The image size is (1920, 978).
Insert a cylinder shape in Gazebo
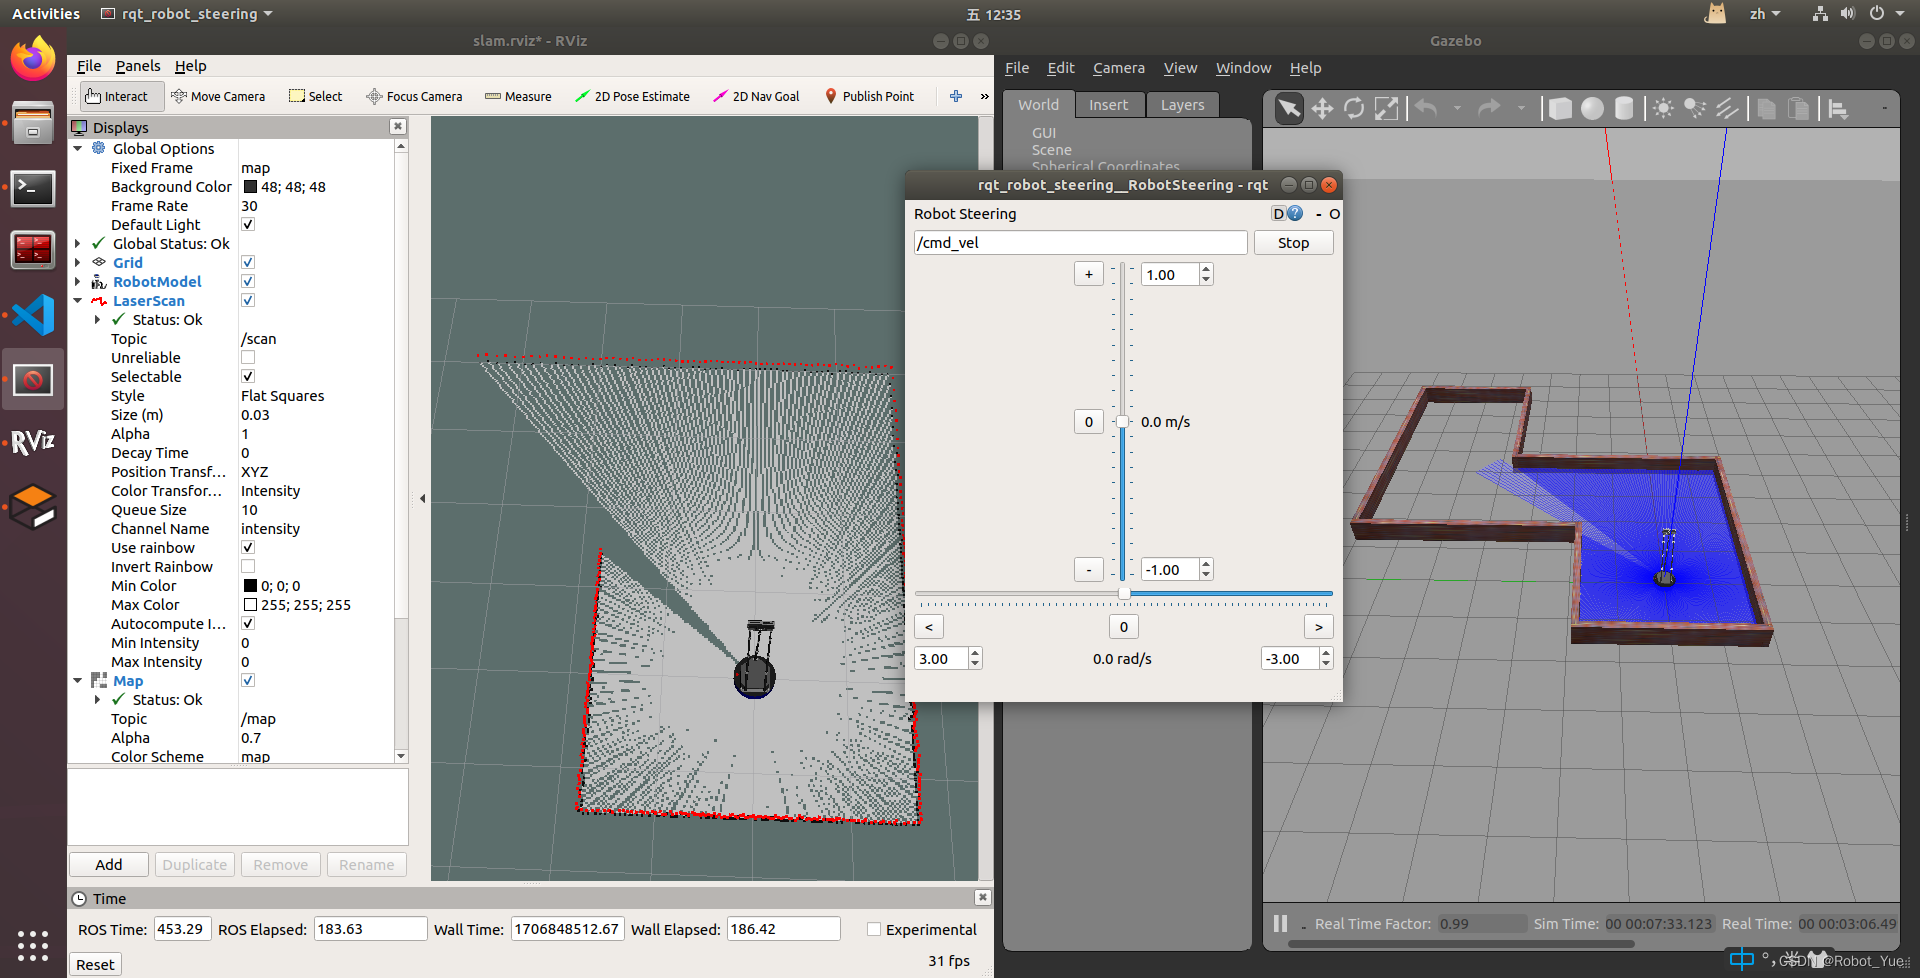[1624, 108]
